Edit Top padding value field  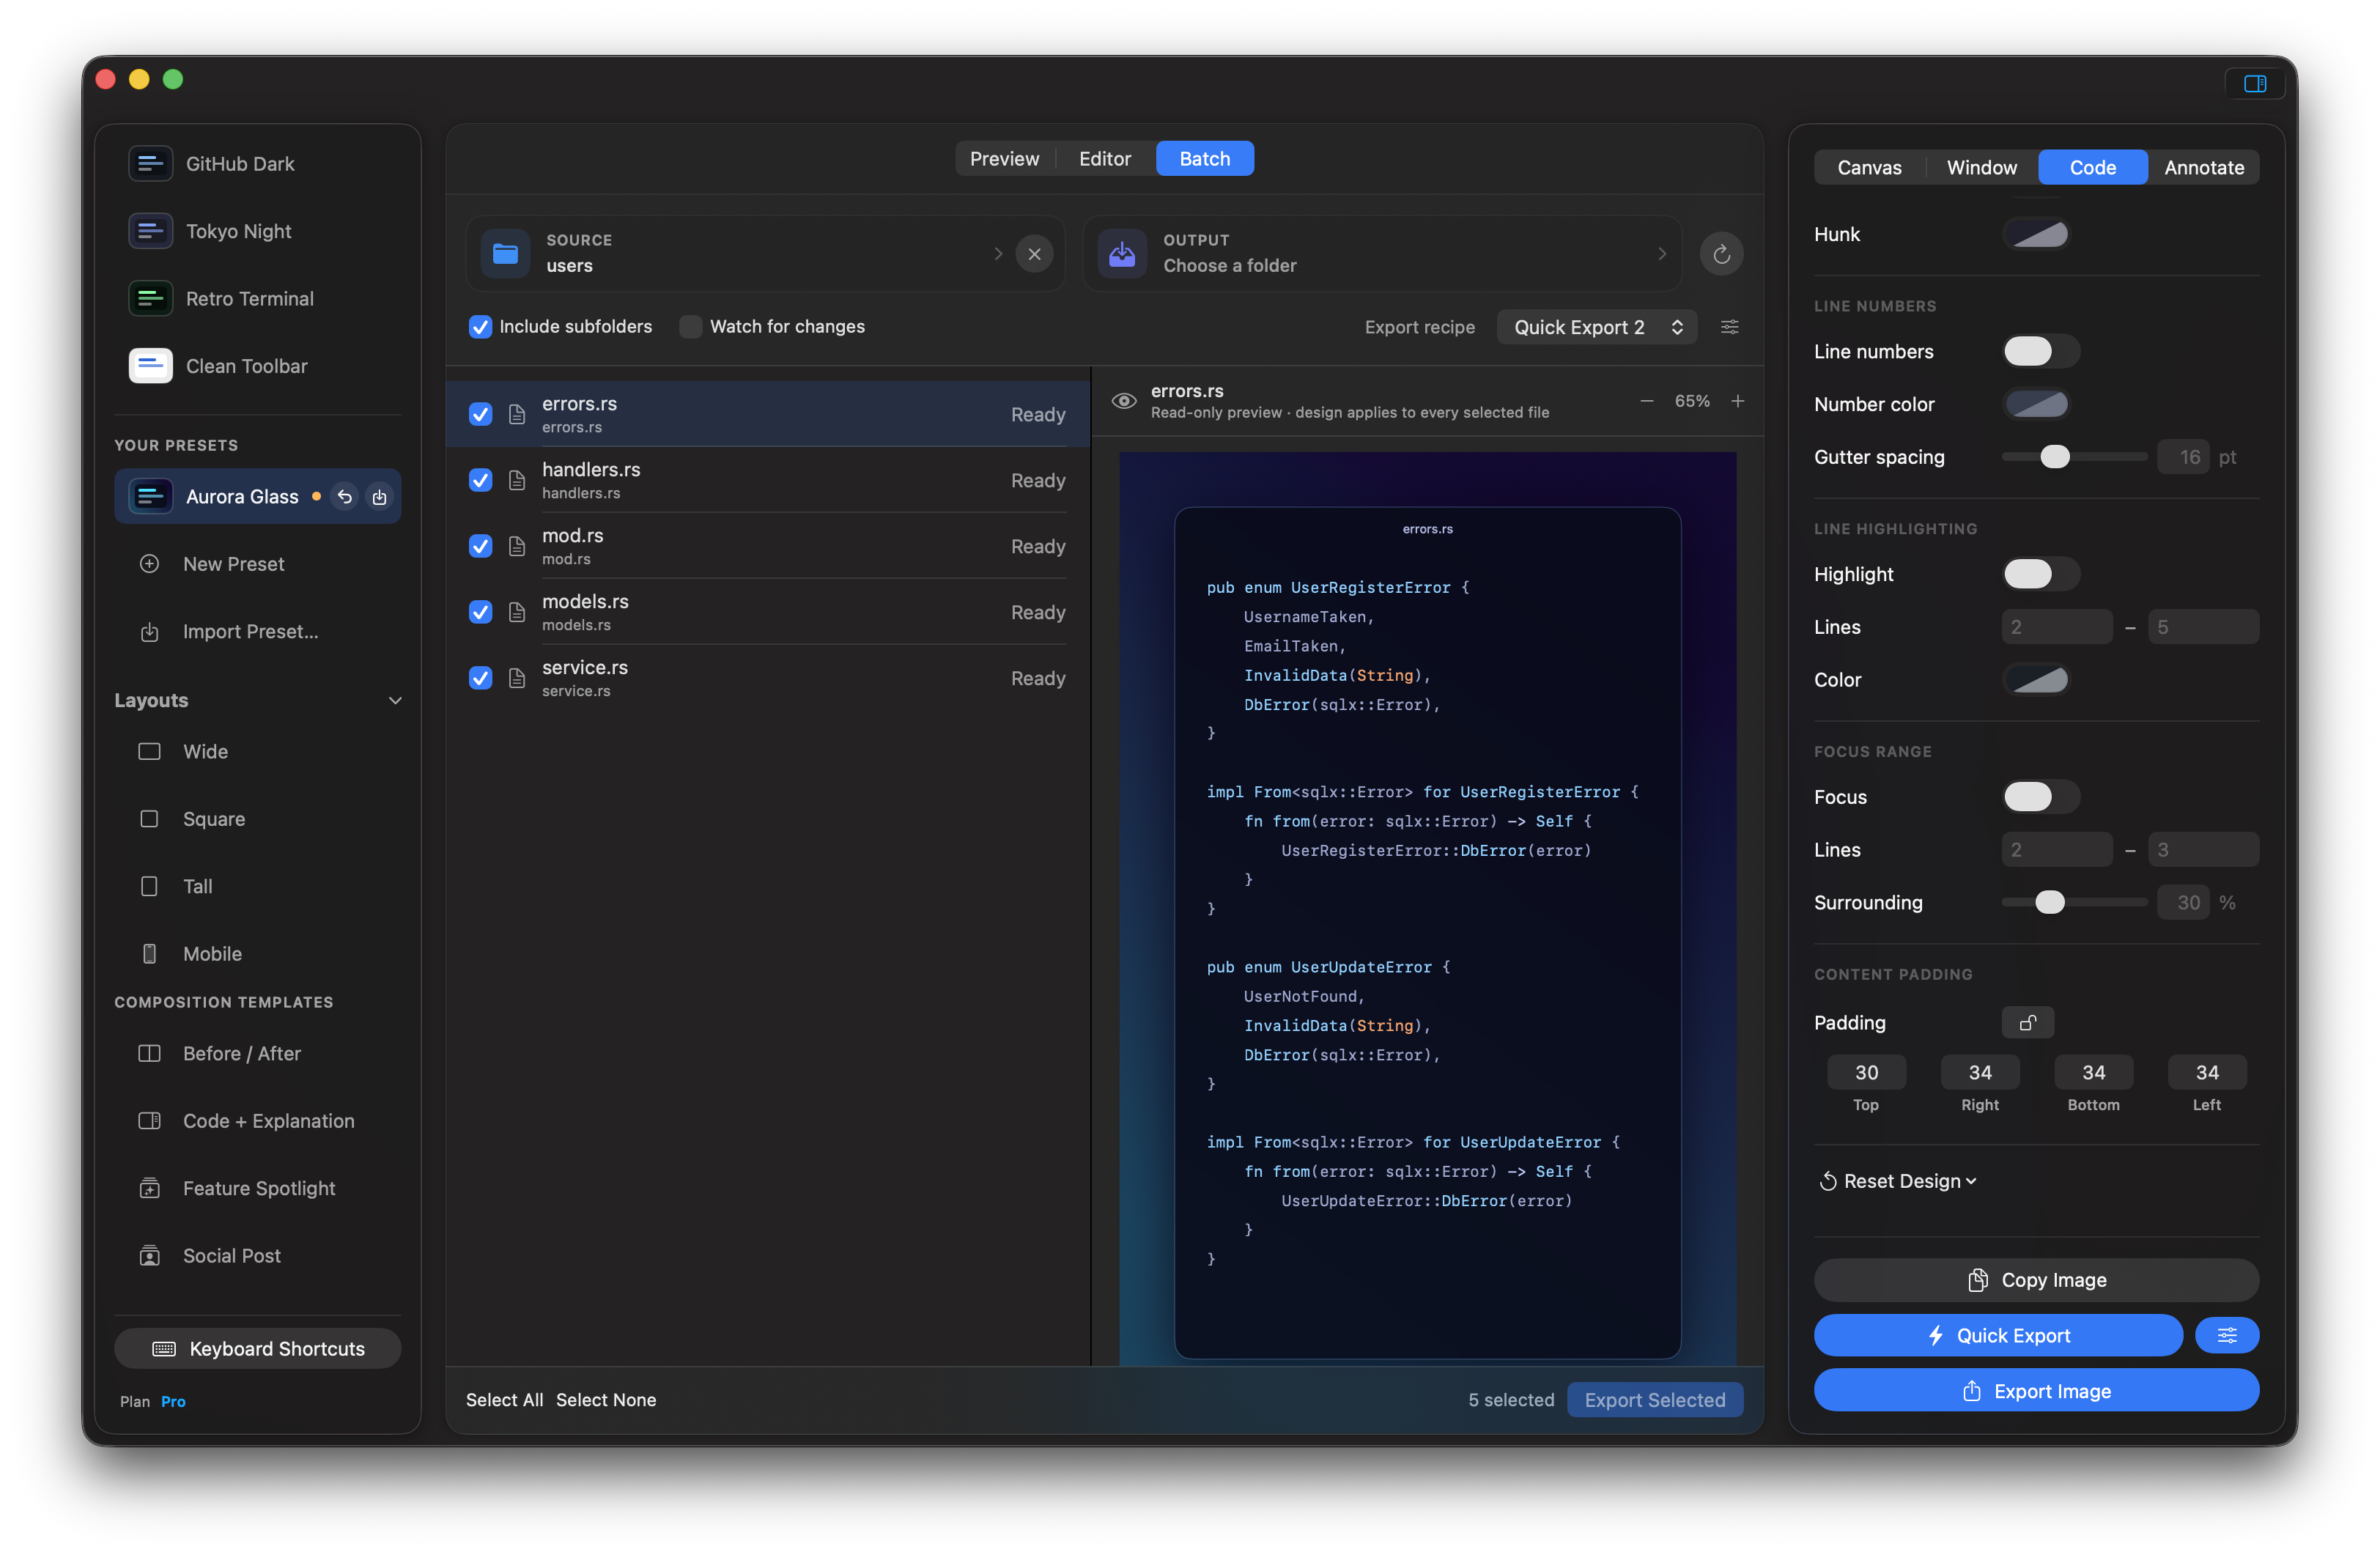(1866, 1073)
